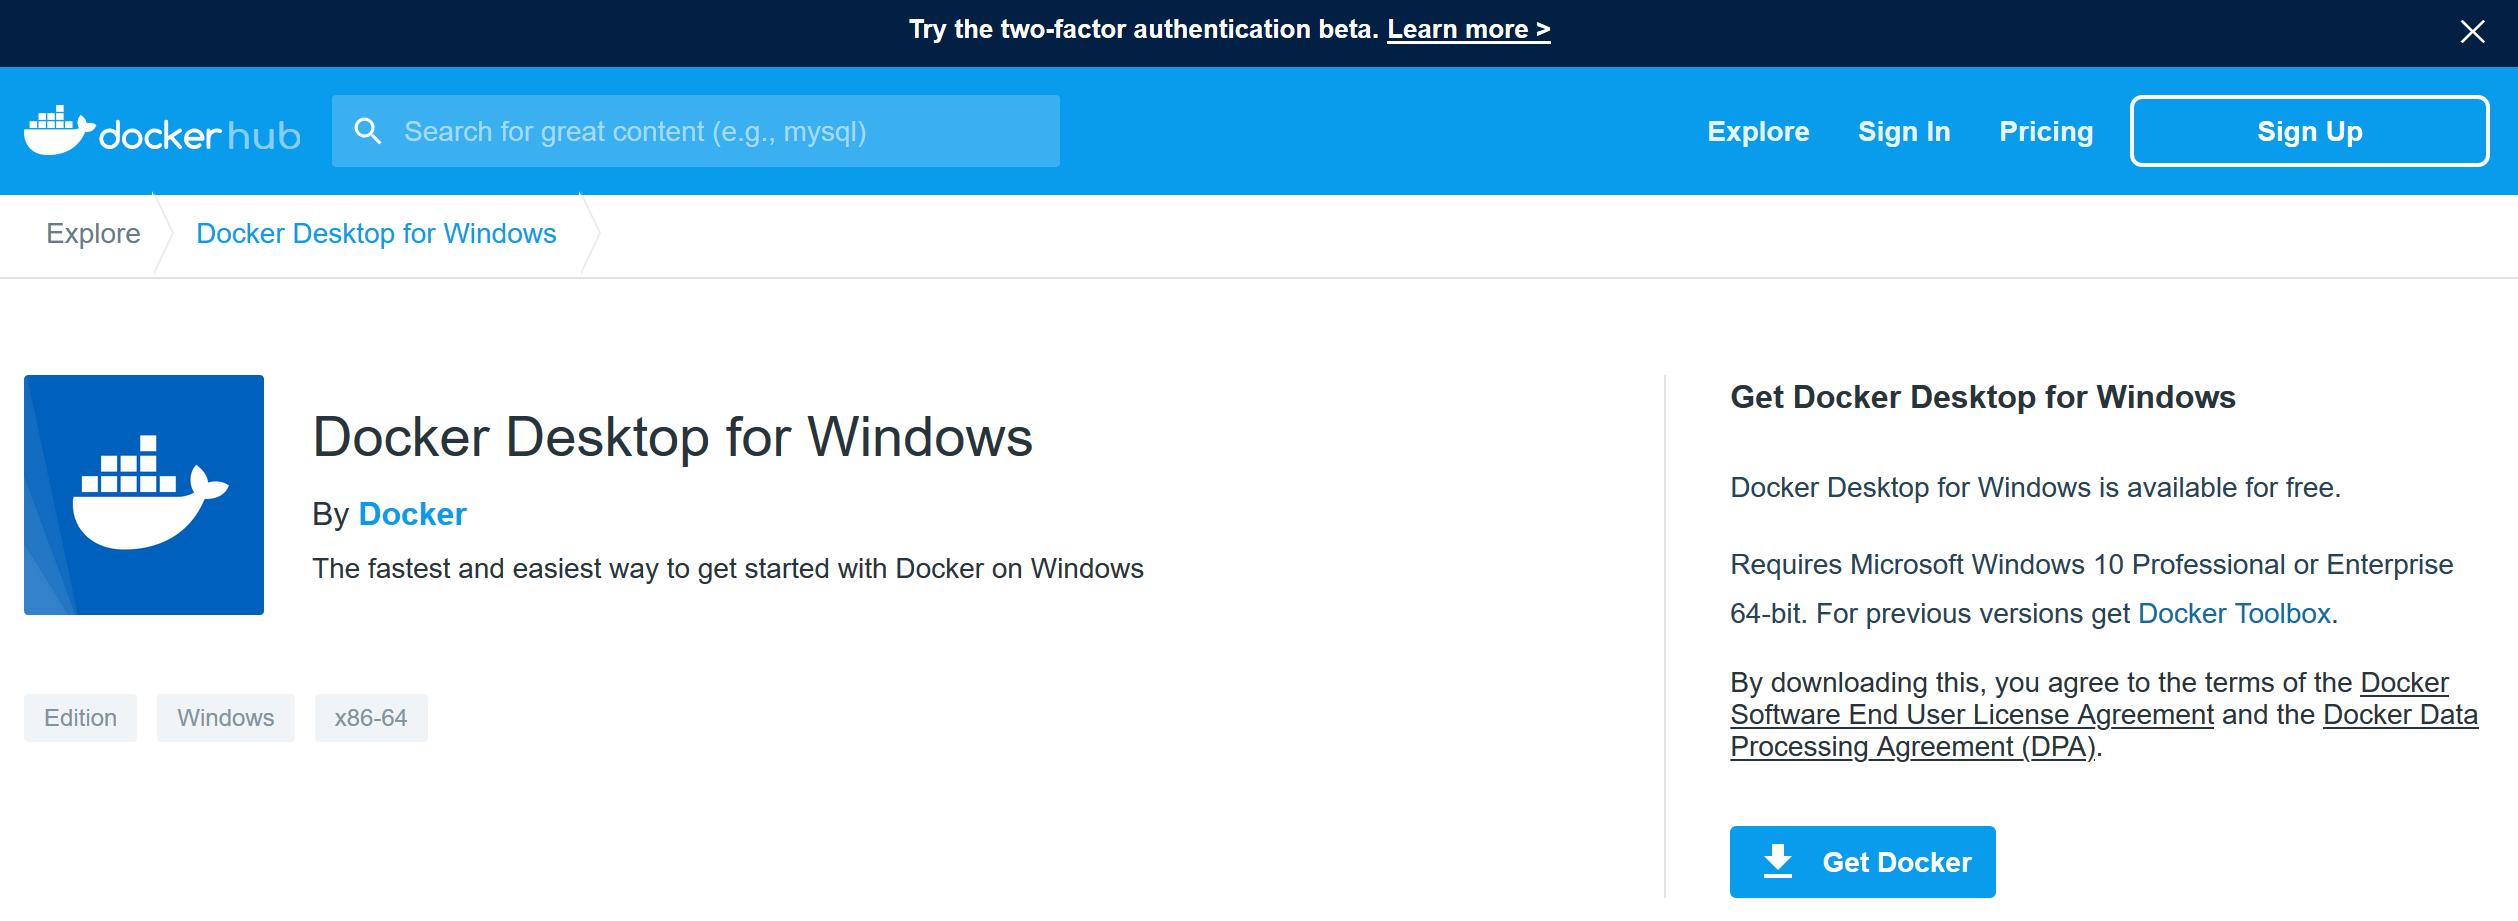Go to Sign In page
Image resolution: width=2518 pixels, height=921 pixels.
point(1903,132)
